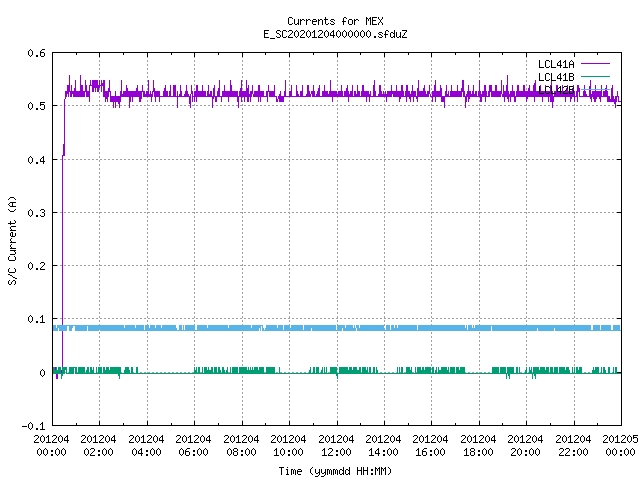This screenshot has height=480, width=640.
Task: Click the x-axis tick 201204 14:00
Action: point(383,445)
